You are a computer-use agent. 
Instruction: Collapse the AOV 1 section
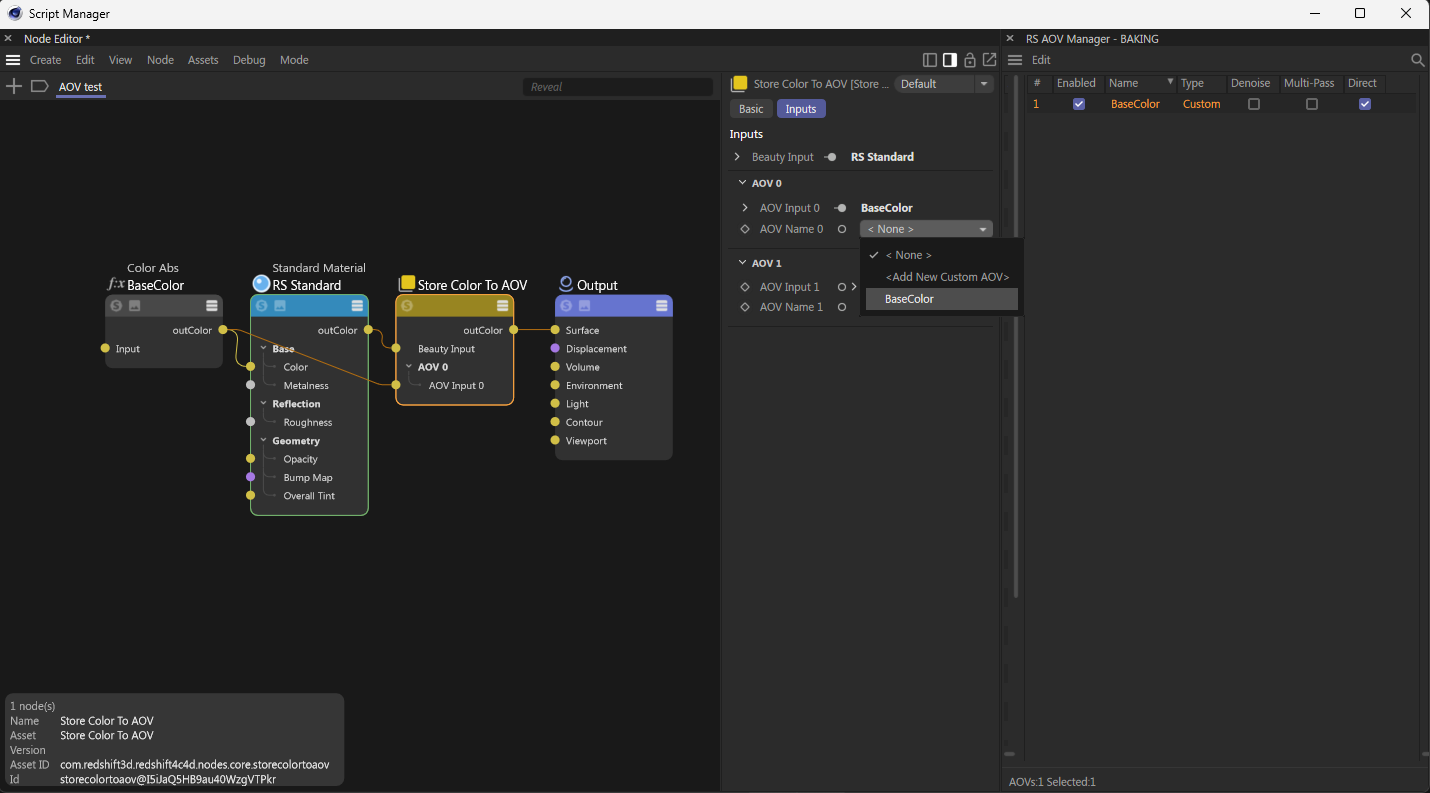[742, 263]
